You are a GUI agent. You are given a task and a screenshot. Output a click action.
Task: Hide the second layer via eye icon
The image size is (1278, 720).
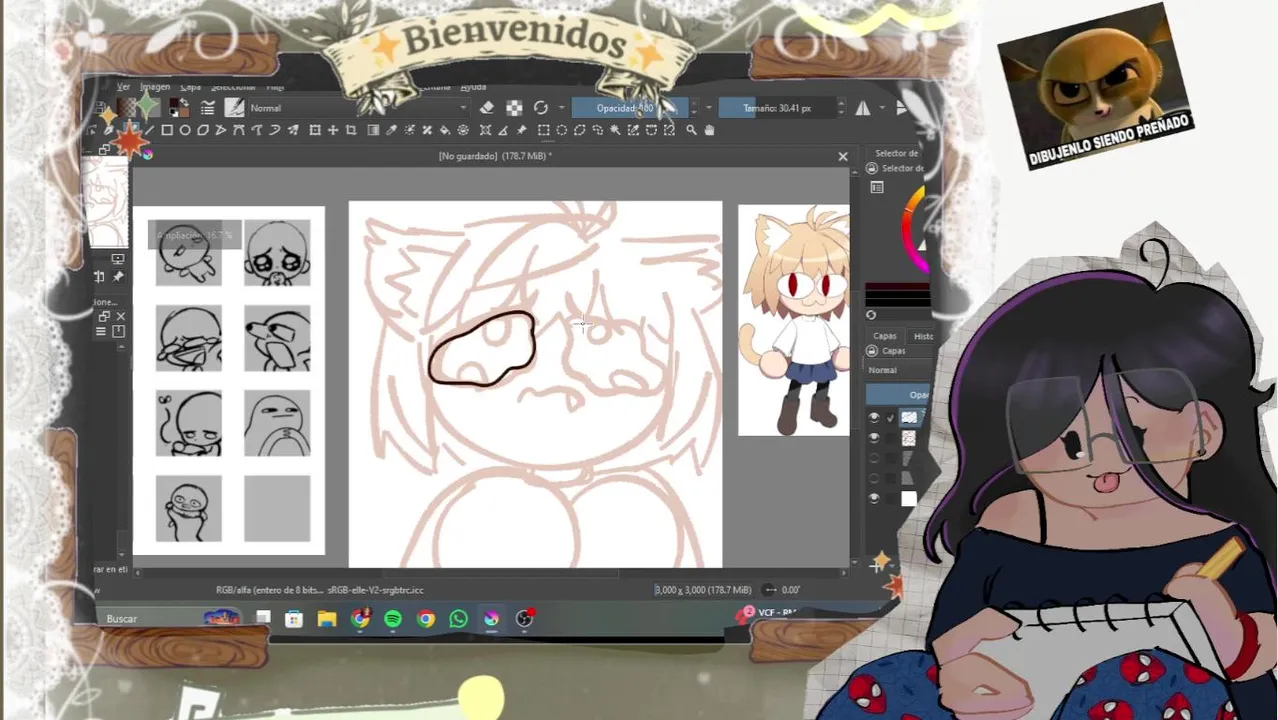tap(874, 438)
